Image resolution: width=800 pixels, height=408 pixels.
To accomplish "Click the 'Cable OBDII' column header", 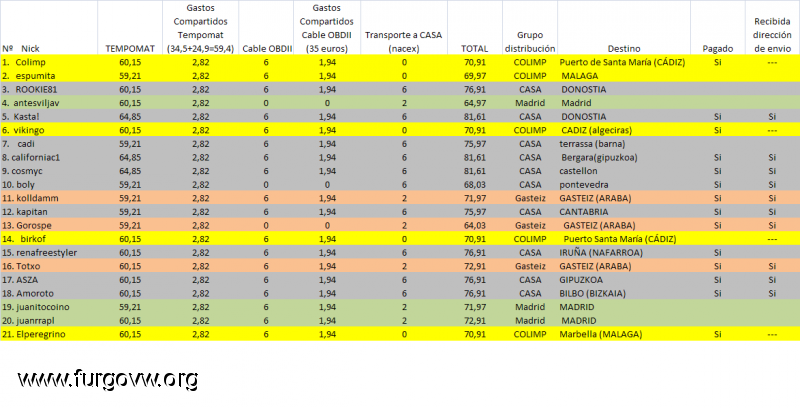I will tap(267, 49).
